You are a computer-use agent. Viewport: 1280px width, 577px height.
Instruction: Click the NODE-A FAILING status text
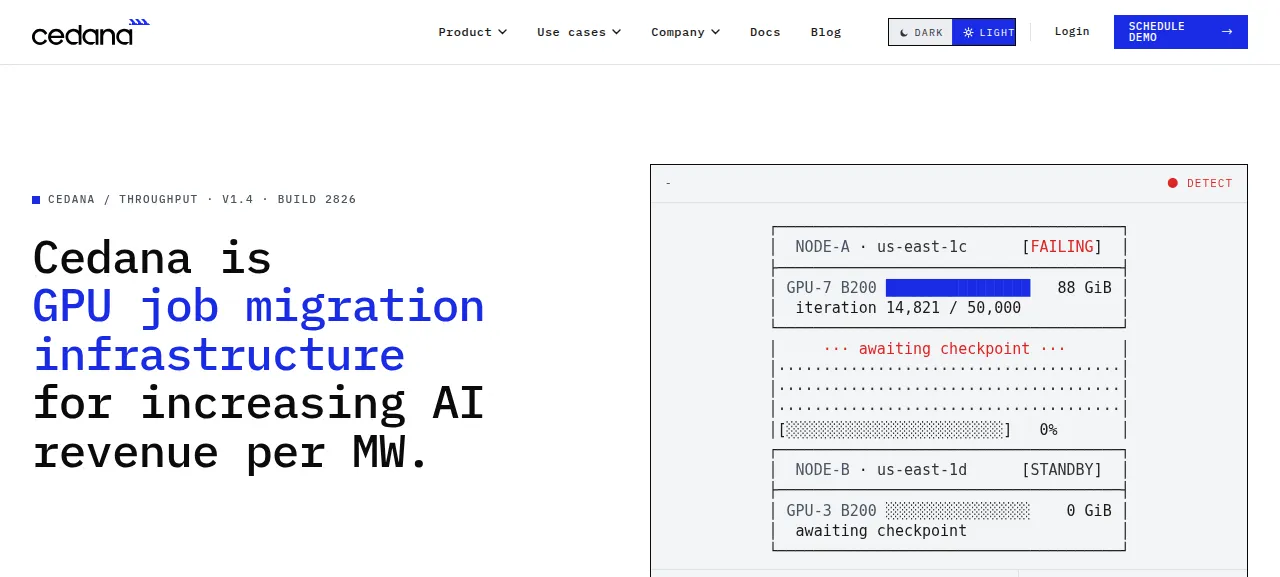pos(1062,247)
